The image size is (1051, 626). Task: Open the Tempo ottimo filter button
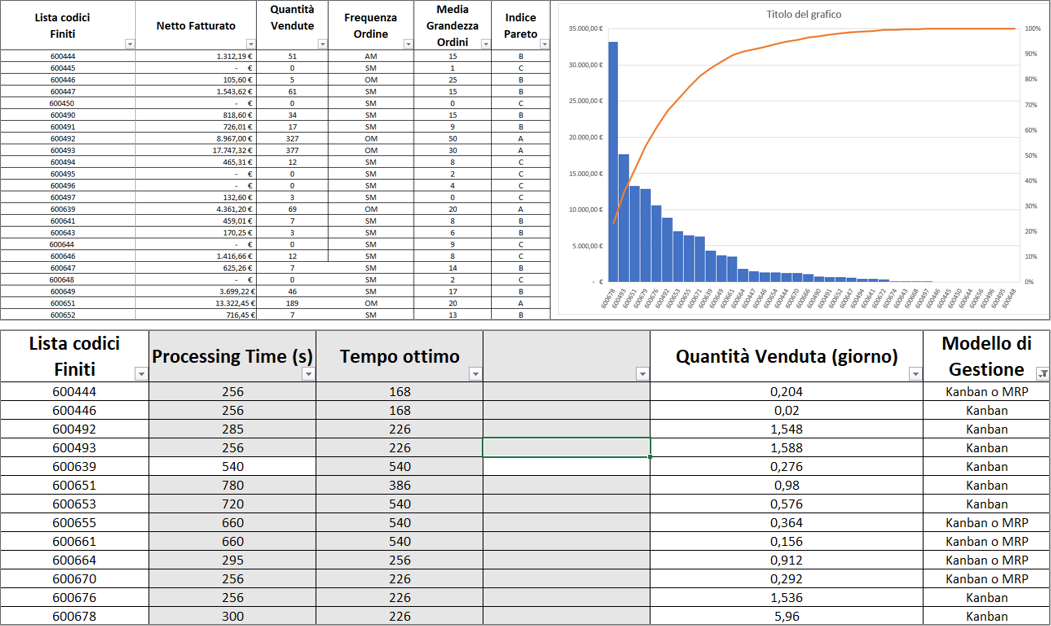coord(475,374)
